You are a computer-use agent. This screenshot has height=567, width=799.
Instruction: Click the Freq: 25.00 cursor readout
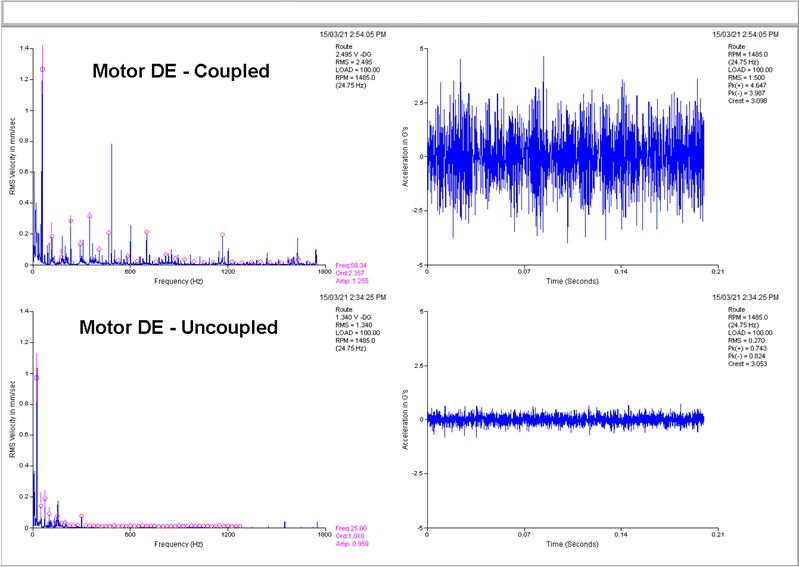[351, 529]
